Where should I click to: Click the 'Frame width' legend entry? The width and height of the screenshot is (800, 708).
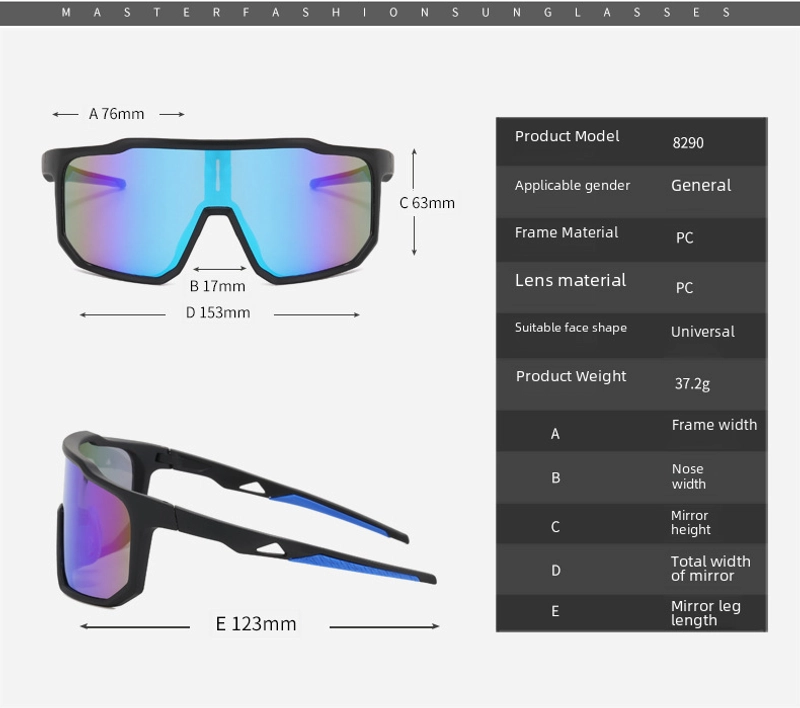[714, 425]
